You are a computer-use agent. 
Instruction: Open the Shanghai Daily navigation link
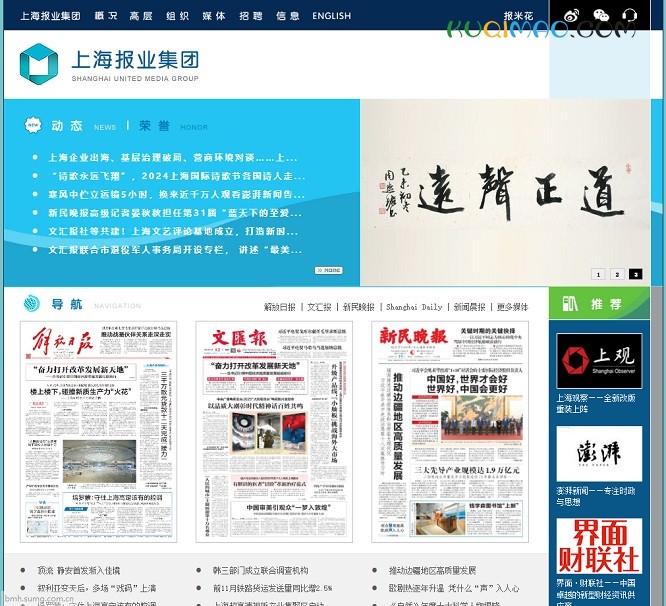(x=414, y=307)
